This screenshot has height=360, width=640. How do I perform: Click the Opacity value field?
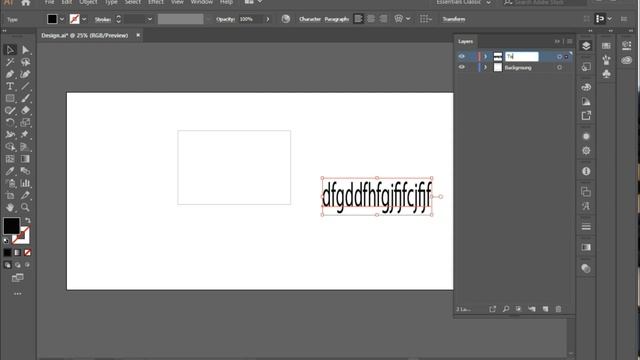(x=251, y=19)
